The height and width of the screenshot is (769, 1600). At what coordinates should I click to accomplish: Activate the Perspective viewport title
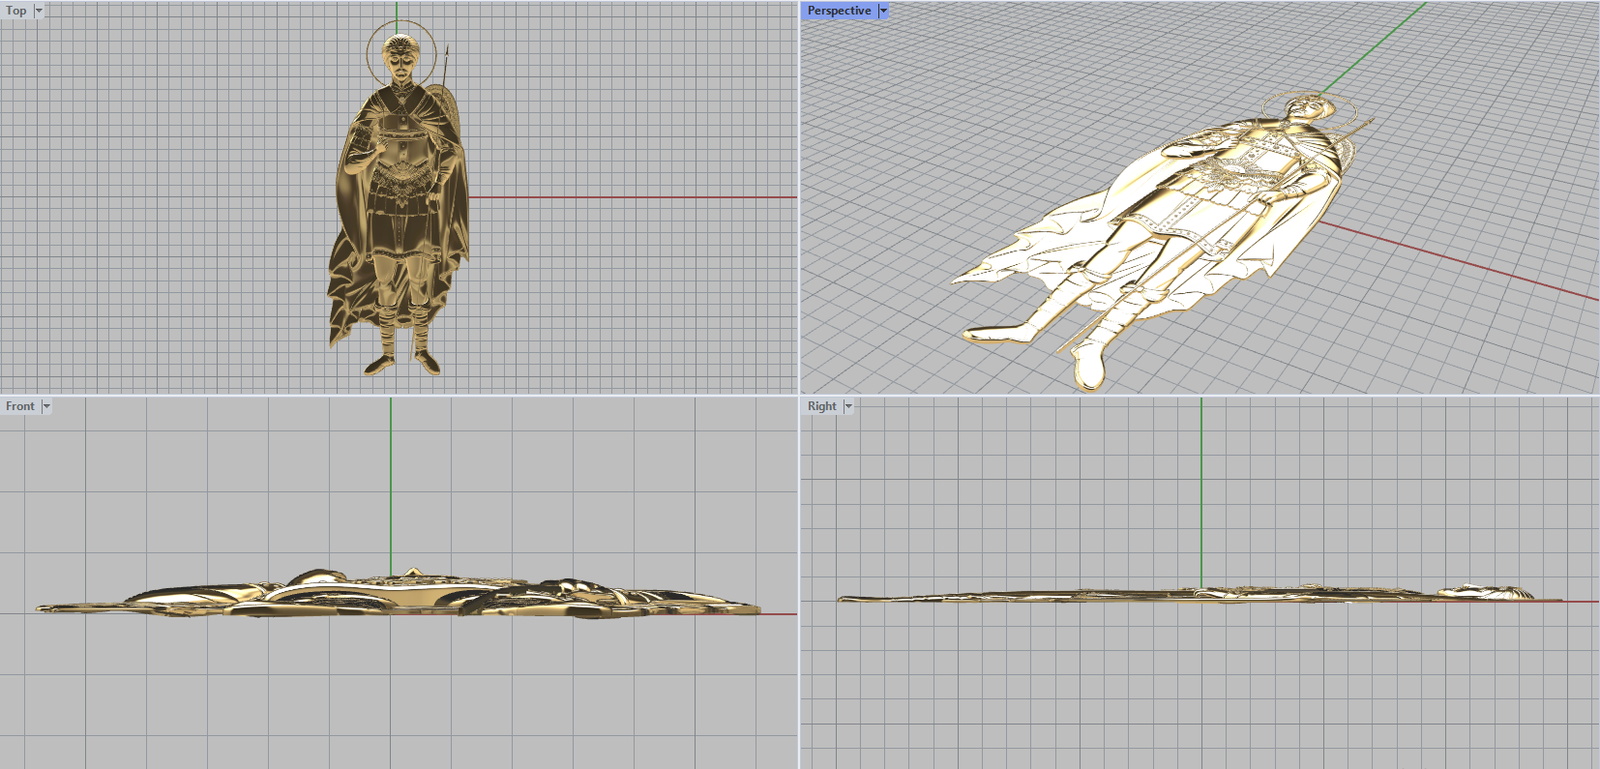(x=838, y=11)
